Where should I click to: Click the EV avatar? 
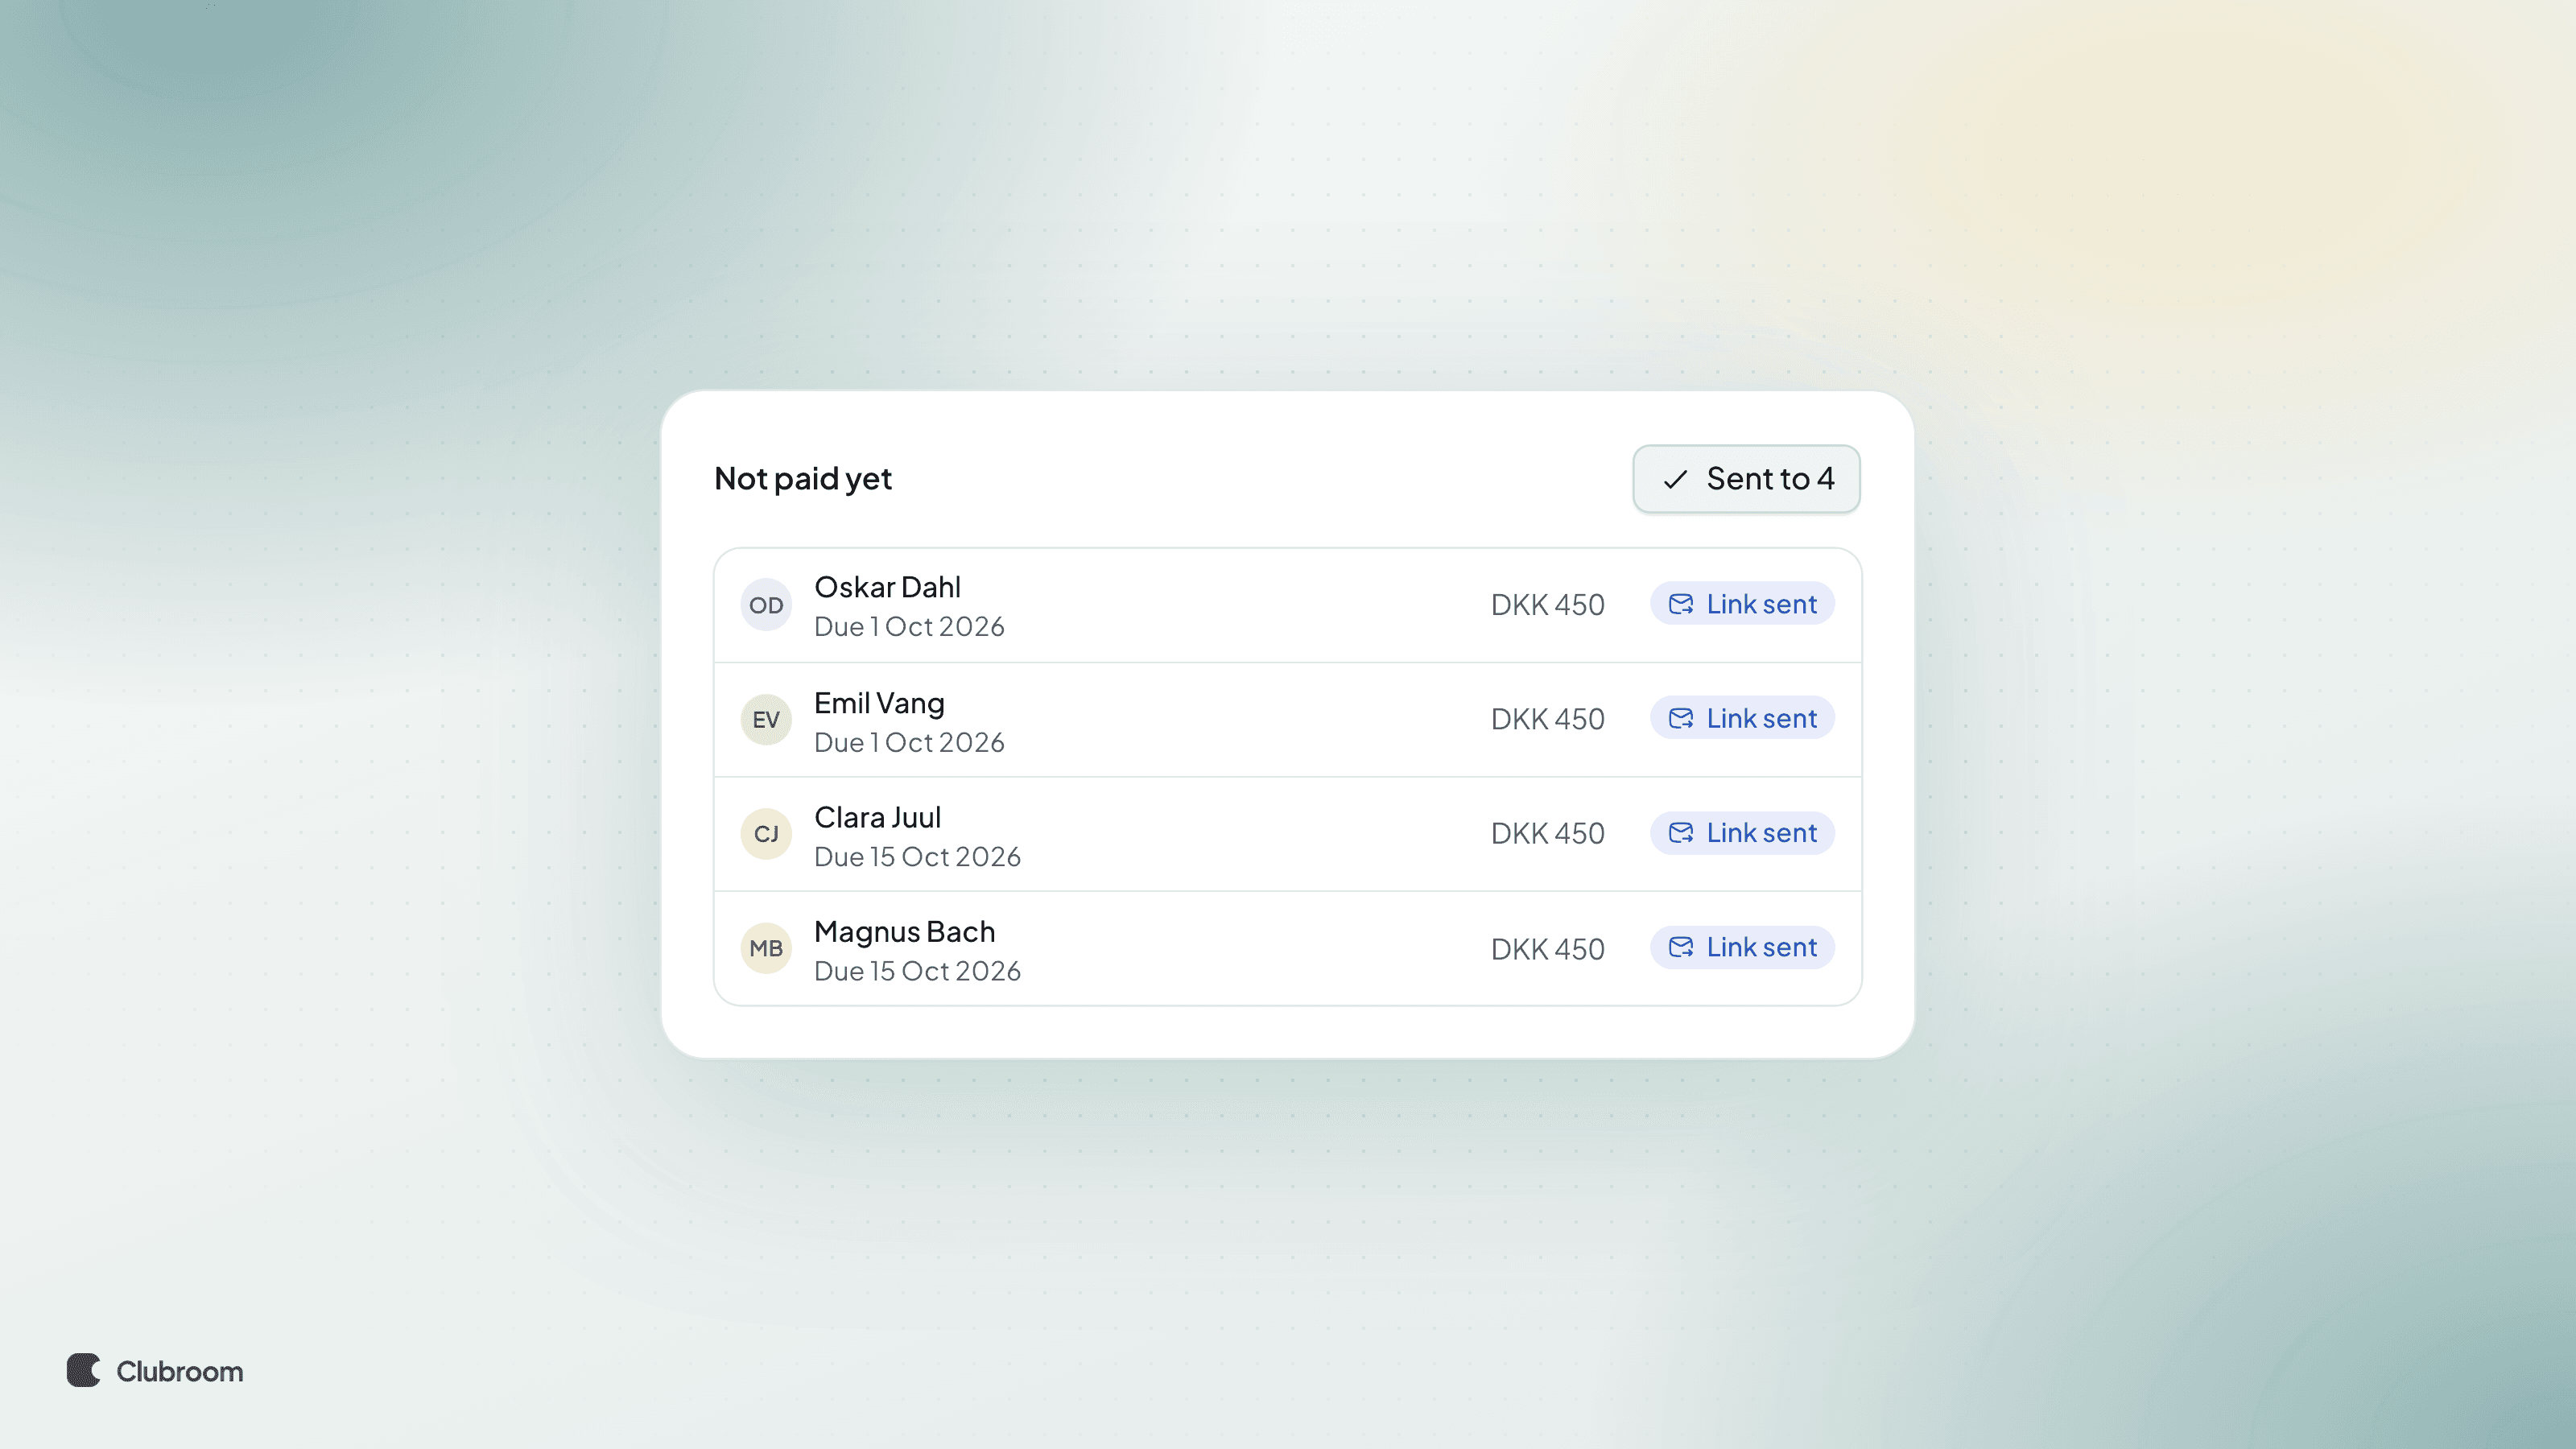point(766,719)
